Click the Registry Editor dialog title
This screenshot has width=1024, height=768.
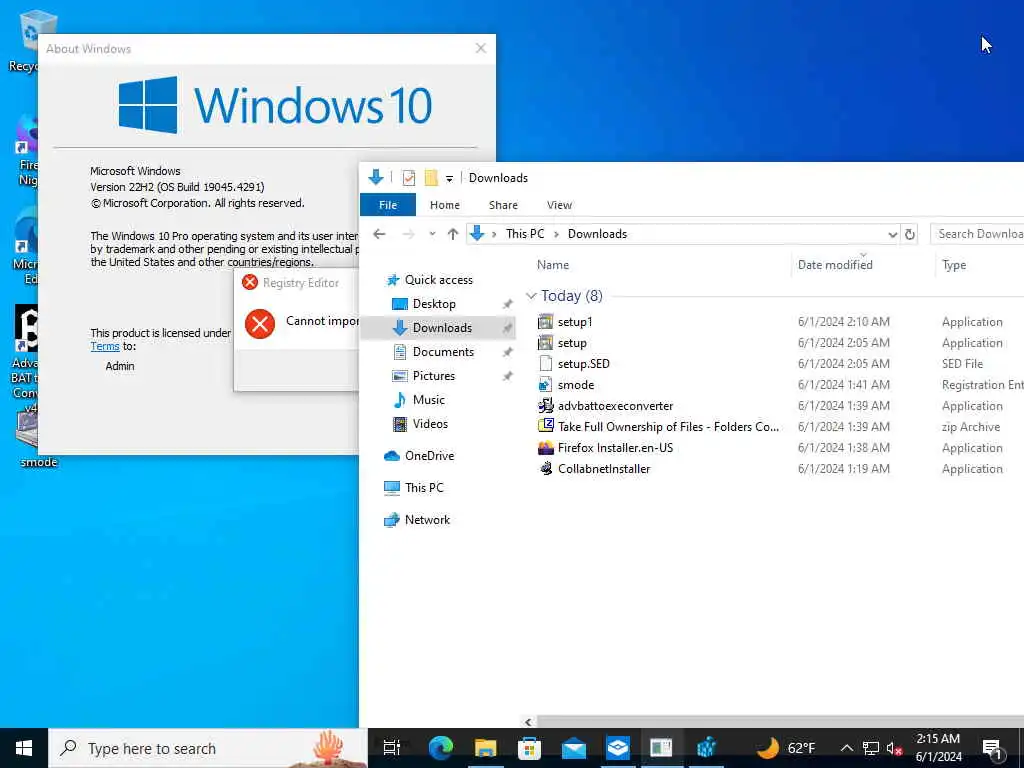[300, 283]
